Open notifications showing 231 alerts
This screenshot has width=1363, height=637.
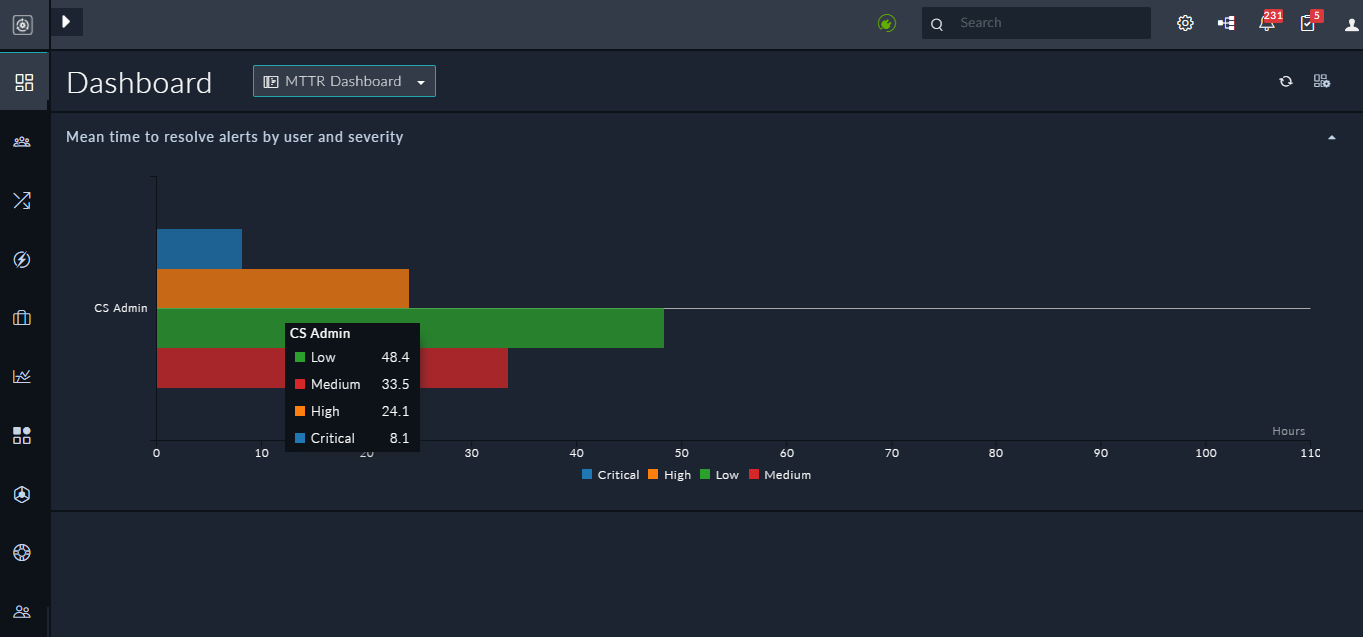1265,22
